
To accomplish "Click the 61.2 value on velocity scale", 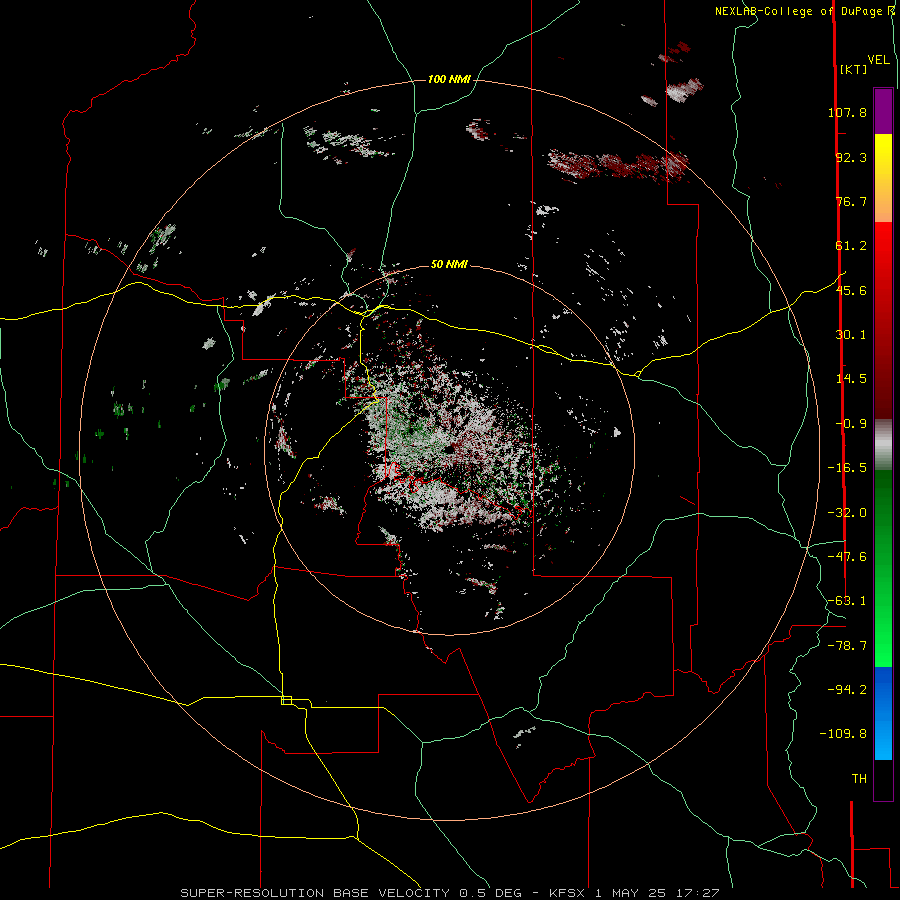I will [x=851, y=246].
